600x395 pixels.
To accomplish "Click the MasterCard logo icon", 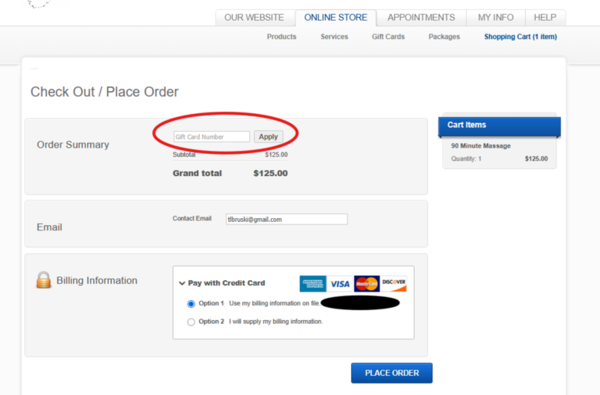I will click(367, 284).
